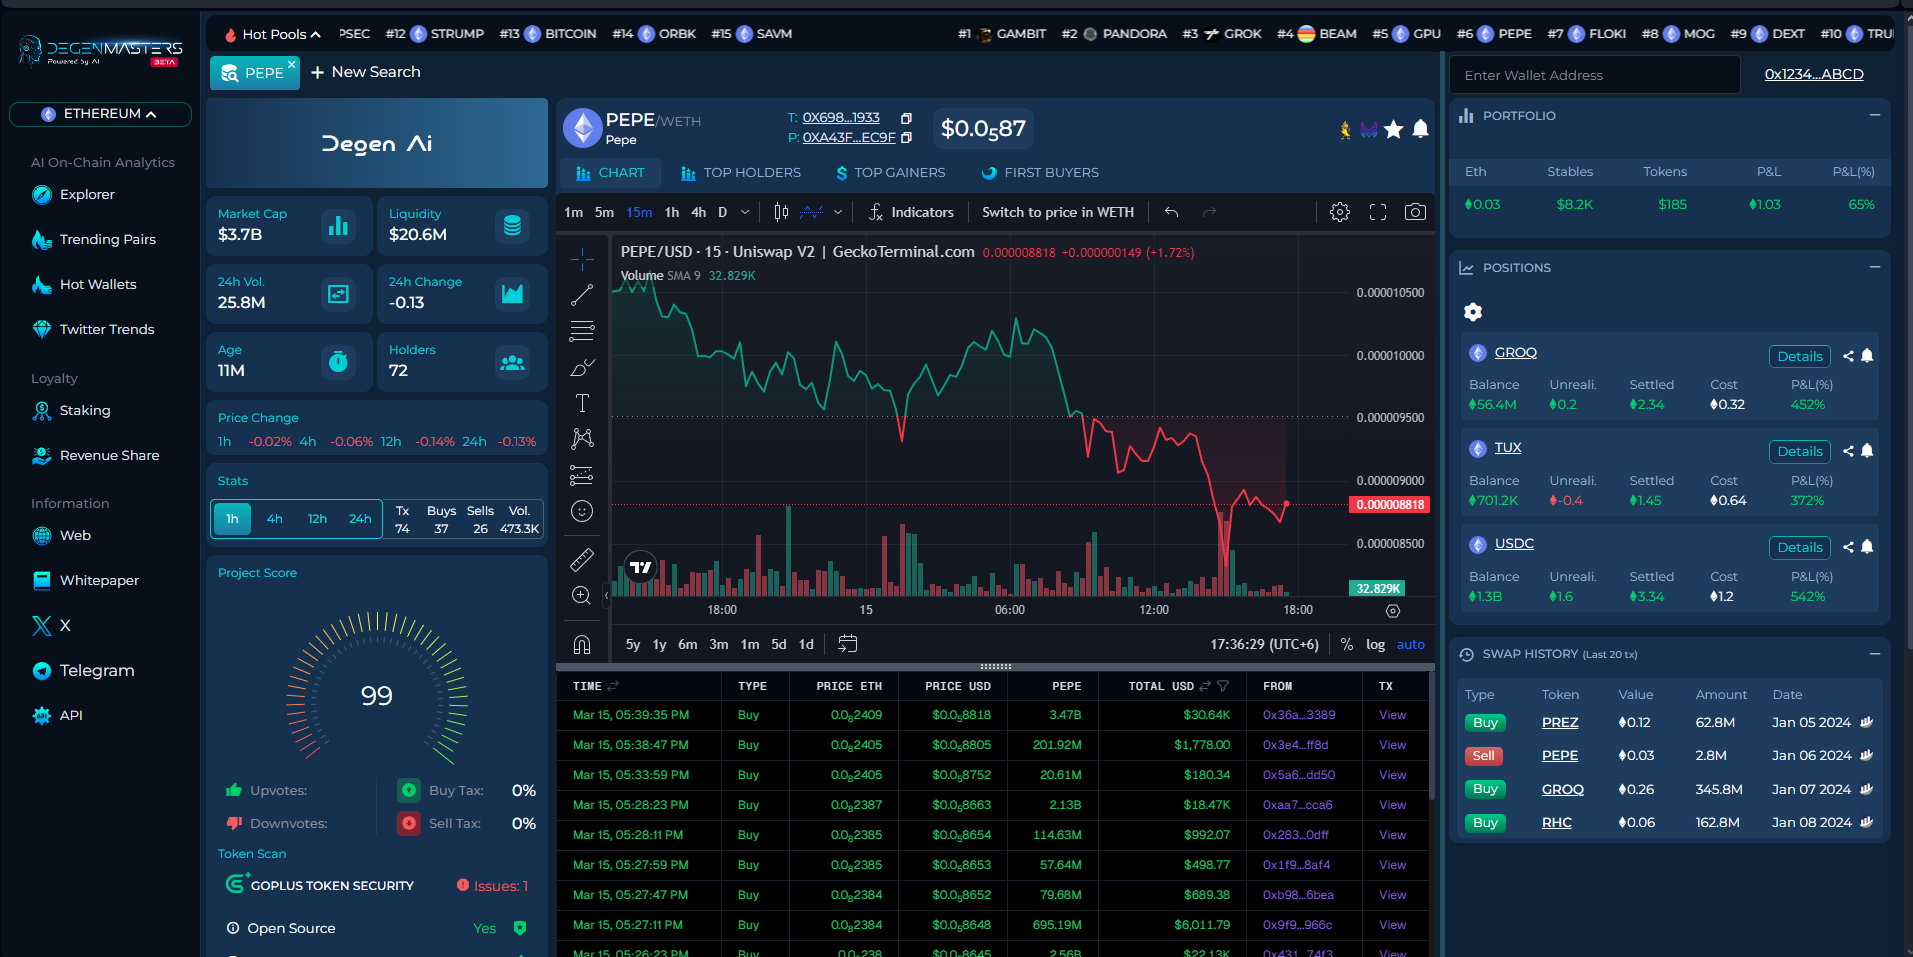Image resolution: width=1913 pixels, height=957 pixels.
Task: Open candle chart type selector
Action: pyautogui.click(x=781, y=212)
